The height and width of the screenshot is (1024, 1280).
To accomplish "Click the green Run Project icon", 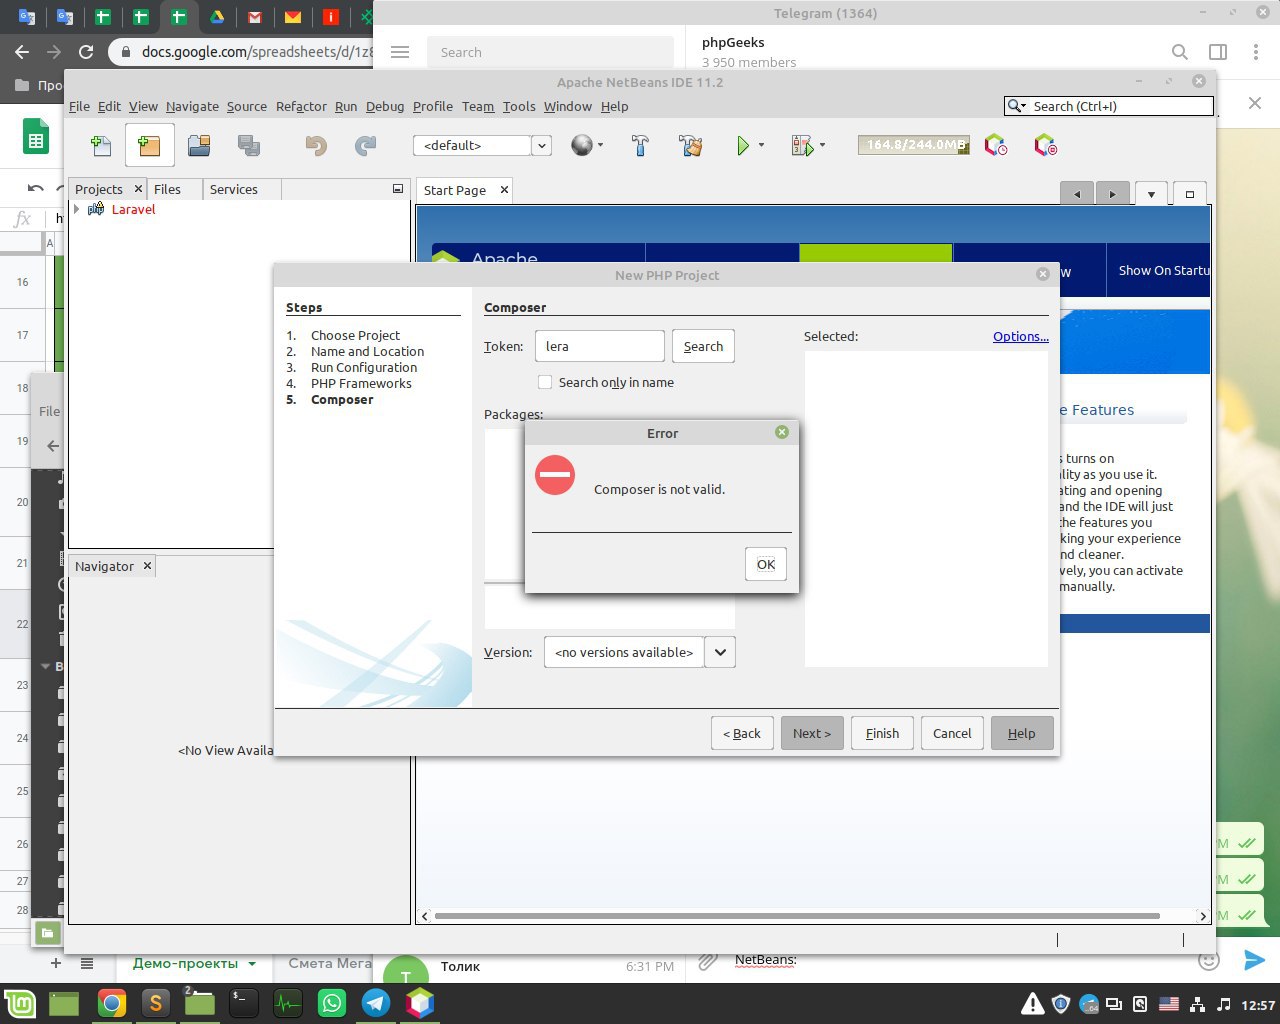I will (743, 146).
